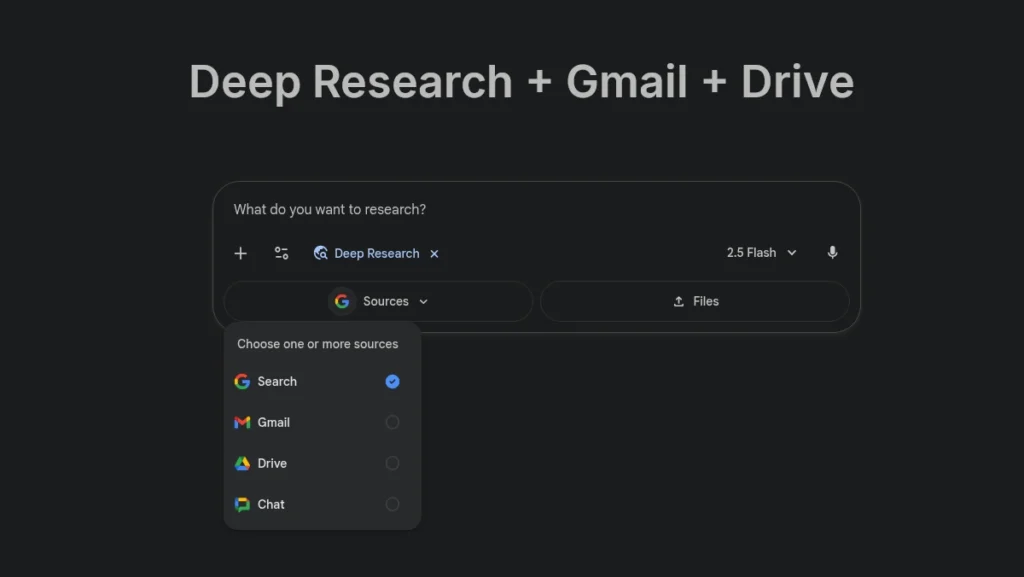The height and width of the screenshot is (577, 1024).
Task: Click the Deep Research sparkle icon
Action: [x=320, y=253]
